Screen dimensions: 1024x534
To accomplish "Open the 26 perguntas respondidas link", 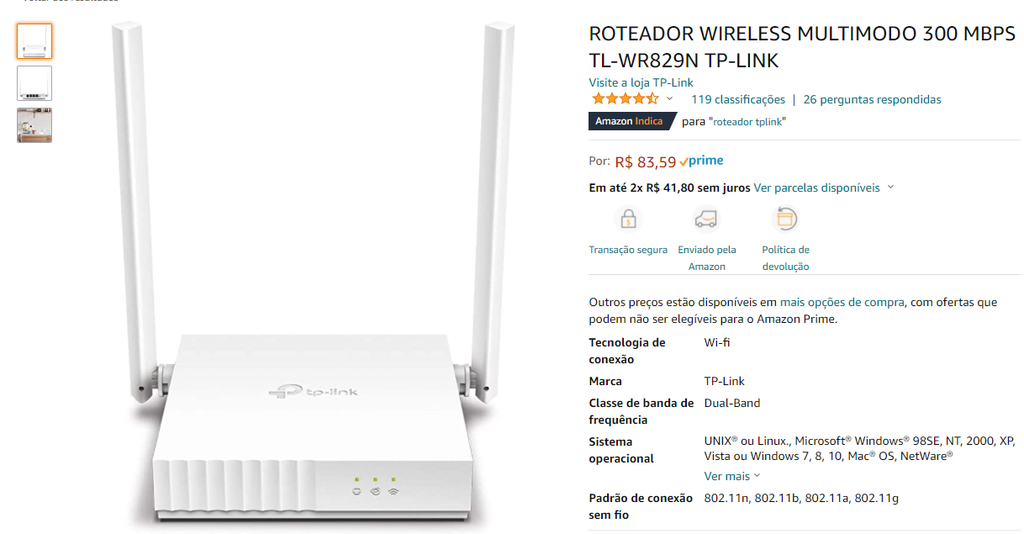I will click(872, 99).
